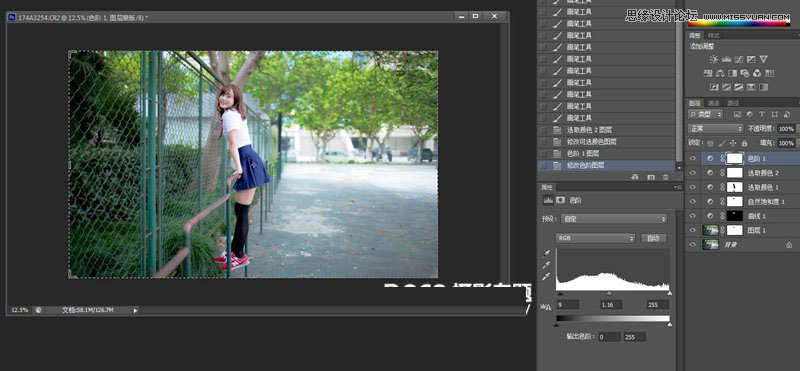
Task: Hide the 自然饱和度 1 layer
Action: (x=692, y=202)
